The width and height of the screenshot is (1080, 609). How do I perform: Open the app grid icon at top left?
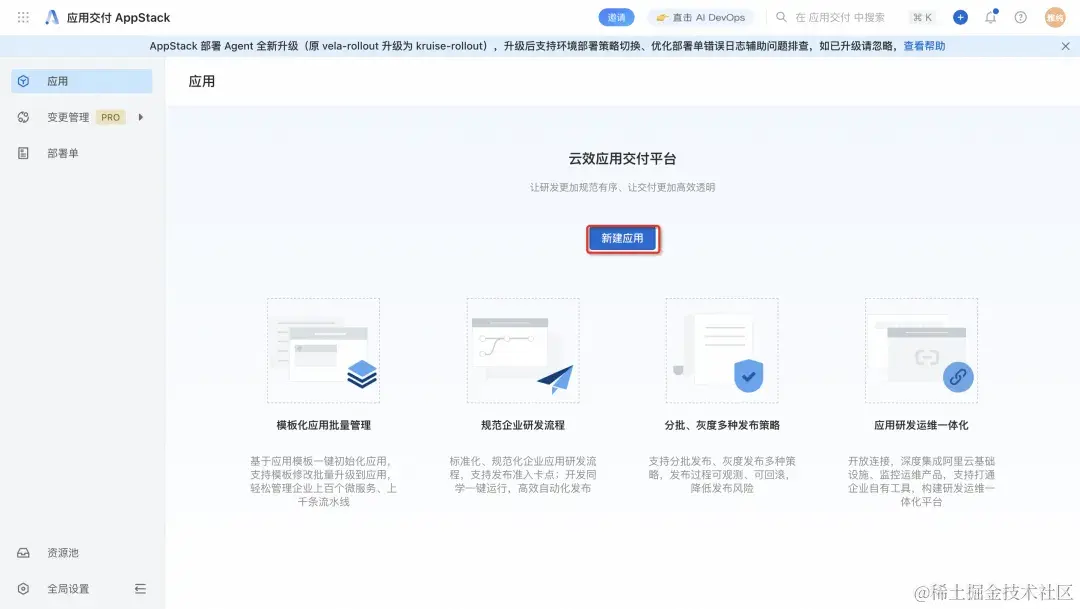click(22, 16)
